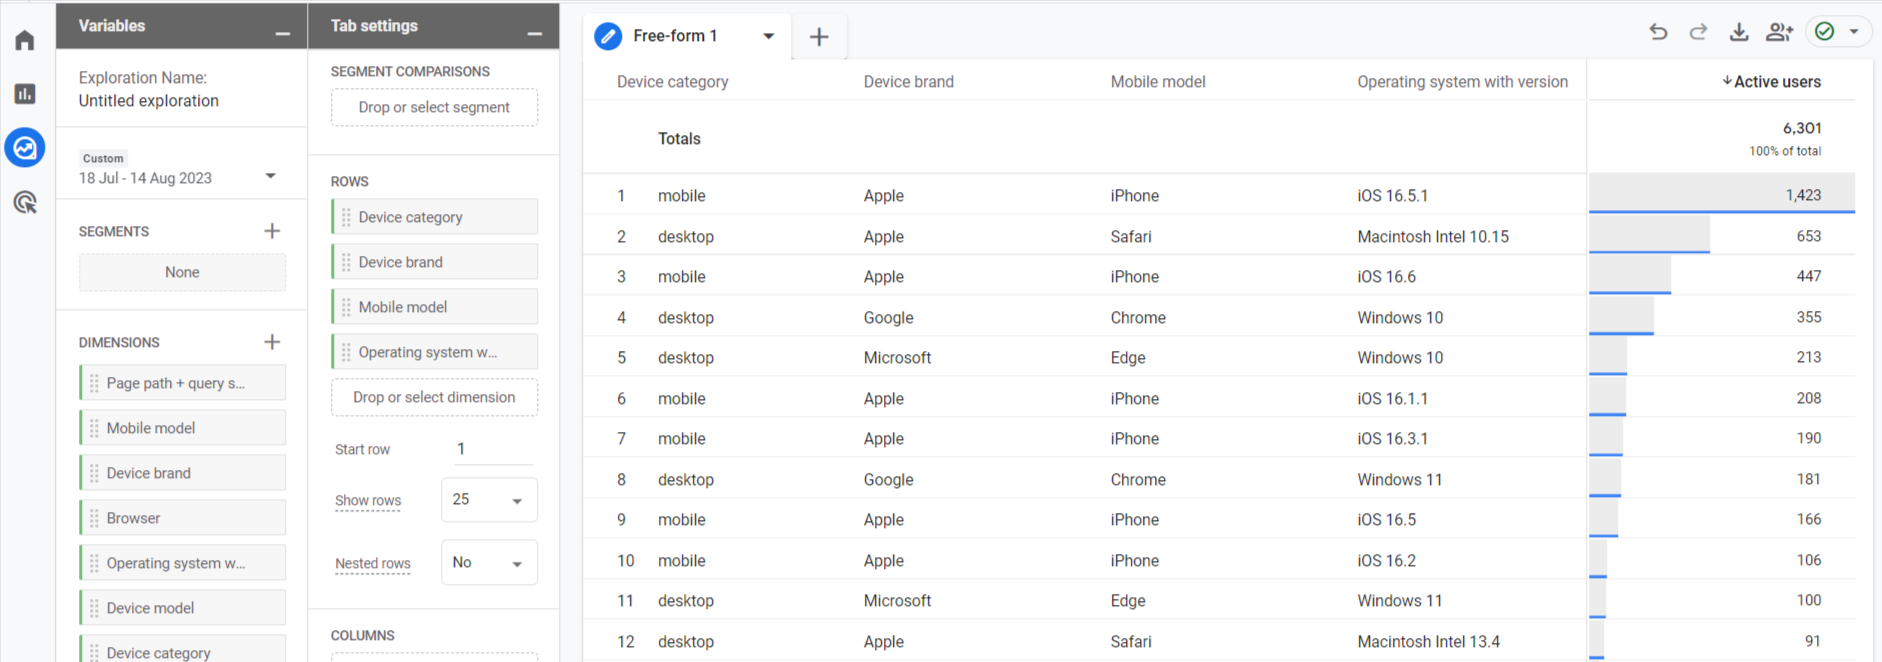Share the exploration with users
This screenshot has height=662, width=1882.
pos(1779,32)
